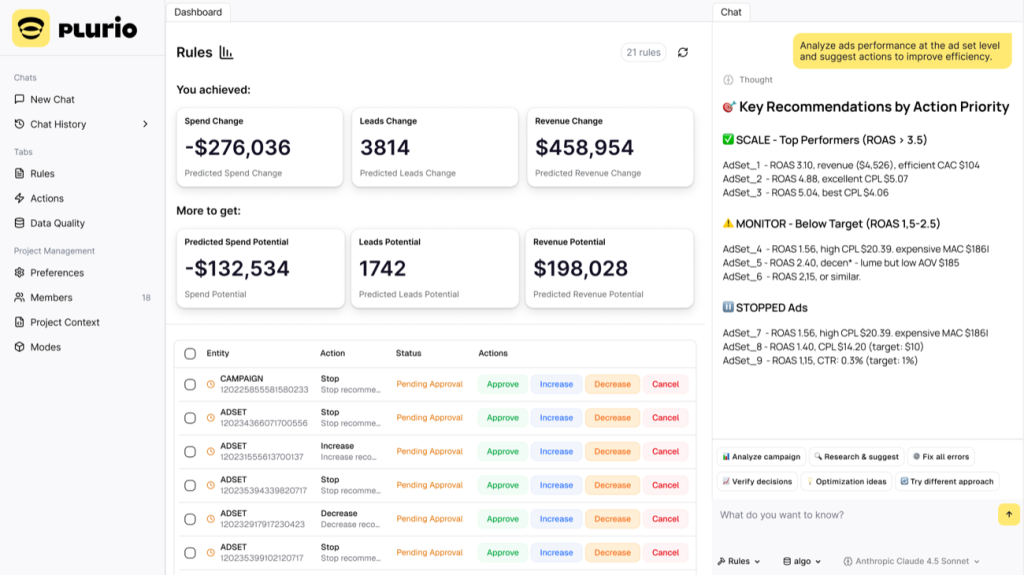This screenshot has height=575, width=1024.
Task: Click the What do you want to know field
Action: (856, 515)
